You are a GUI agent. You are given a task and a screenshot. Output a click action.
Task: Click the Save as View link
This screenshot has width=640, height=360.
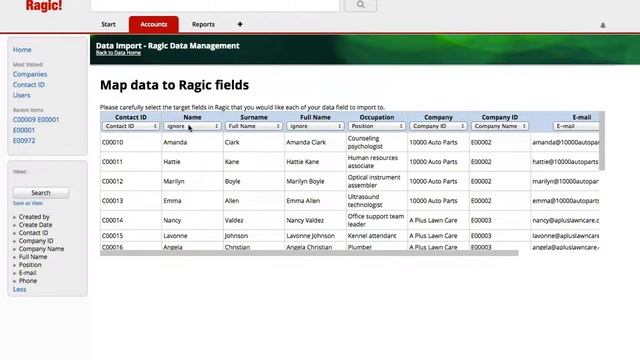click(27, 203)
